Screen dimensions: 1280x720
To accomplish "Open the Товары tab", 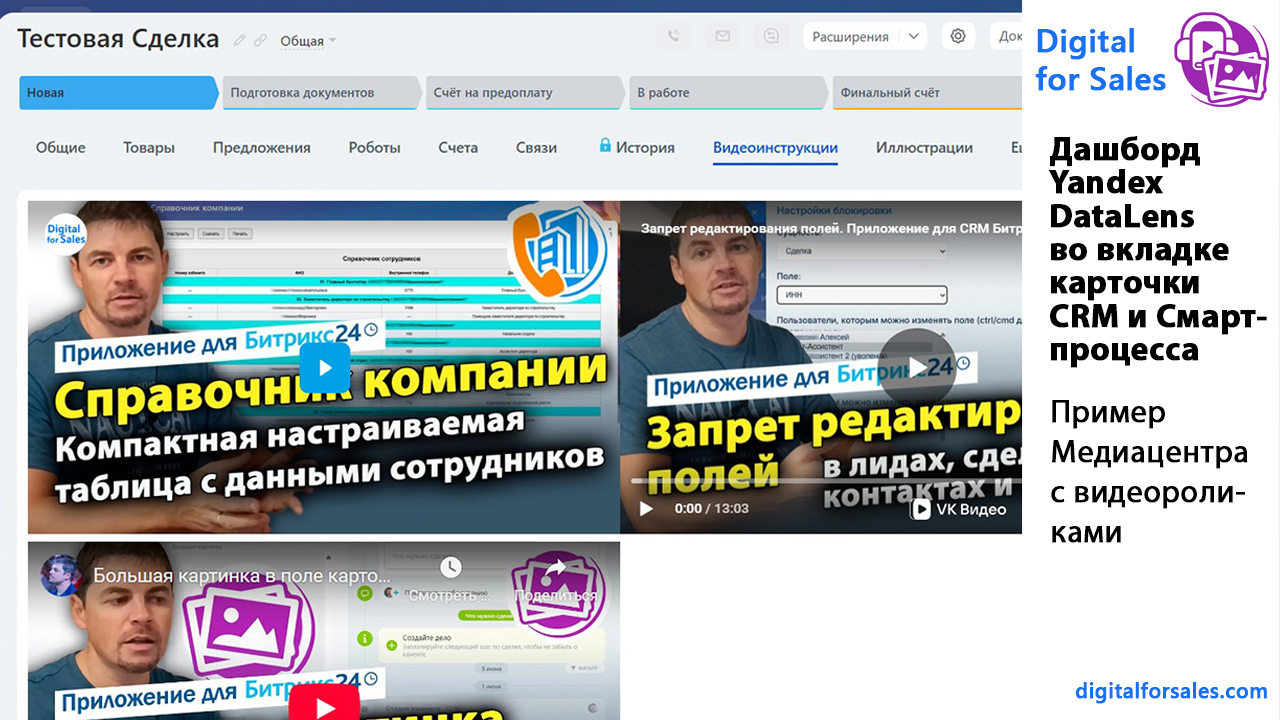I will (149, 147).
